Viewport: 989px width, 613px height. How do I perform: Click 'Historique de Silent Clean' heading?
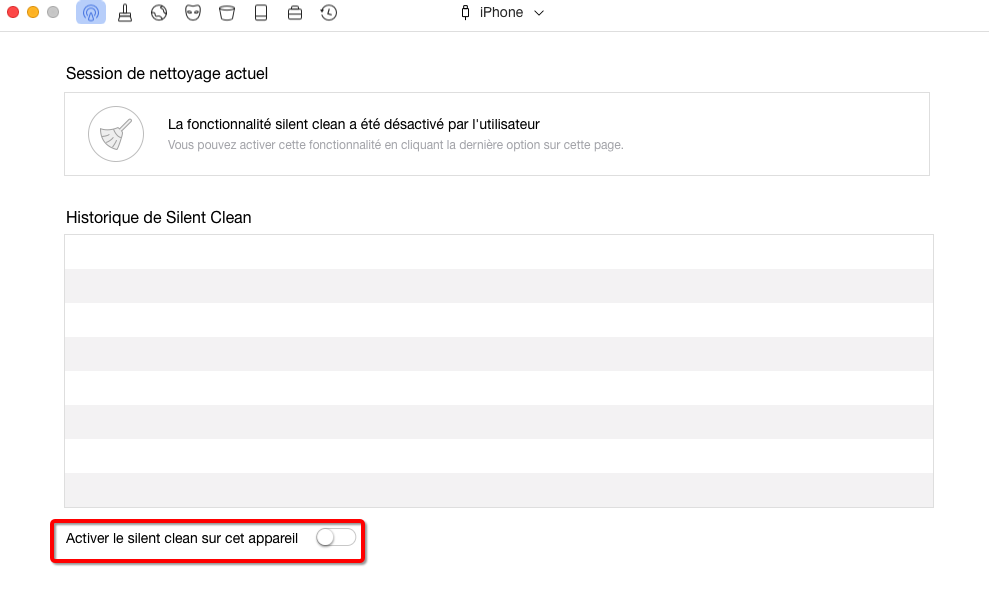(159, 218)
